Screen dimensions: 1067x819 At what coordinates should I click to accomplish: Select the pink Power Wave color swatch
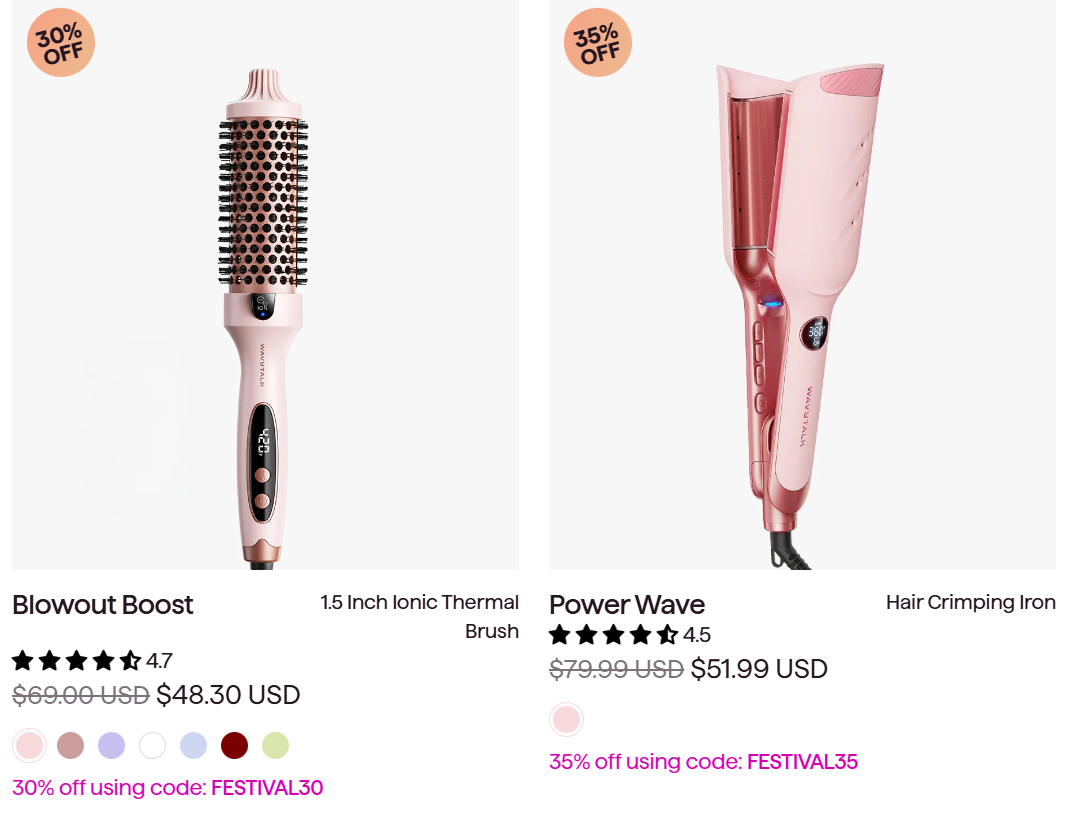click(566, 719)
